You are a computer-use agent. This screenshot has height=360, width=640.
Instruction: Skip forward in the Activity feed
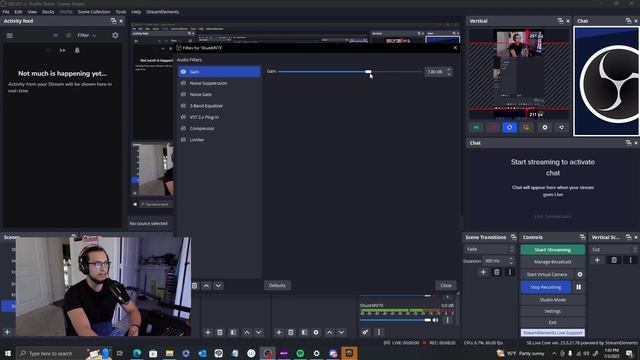click(x=62, y=50)
